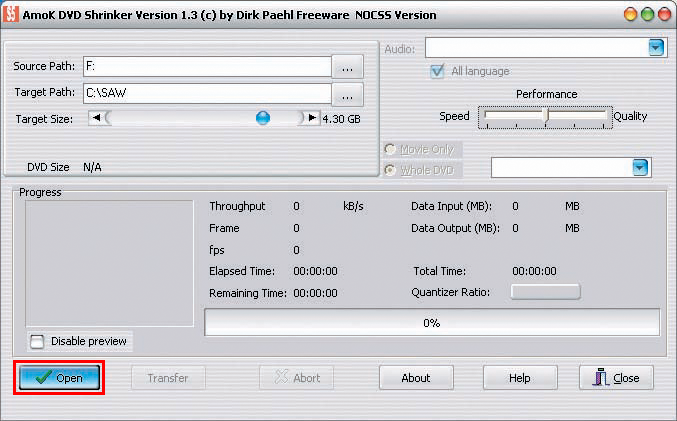Click the Elapsed Time 00:00:00 value
Viewport: 677px width, 421px height.
click(316, 271)
